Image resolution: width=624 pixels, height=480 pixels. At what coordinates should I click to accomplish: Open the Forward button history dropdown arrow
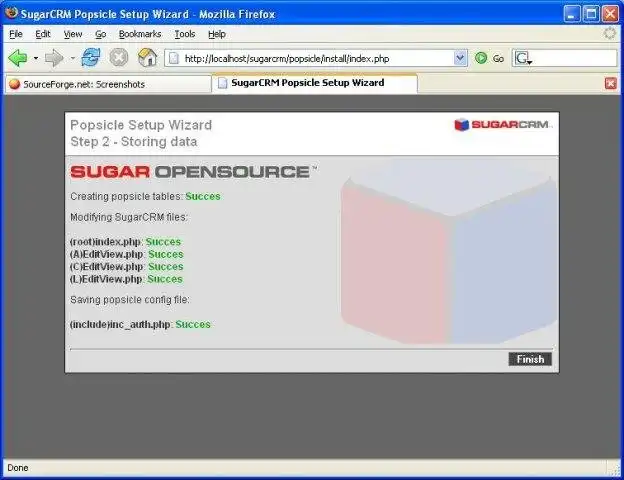point(72,58)
